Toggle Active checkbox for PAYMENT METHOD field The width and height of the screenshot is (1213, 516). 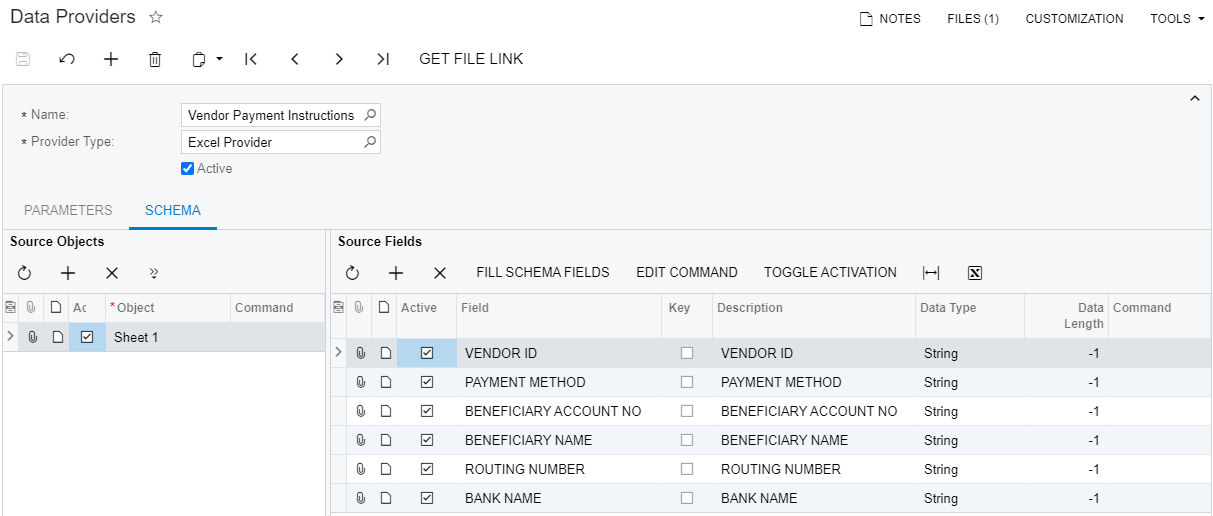pyautogui.click(x=427, y=382)
